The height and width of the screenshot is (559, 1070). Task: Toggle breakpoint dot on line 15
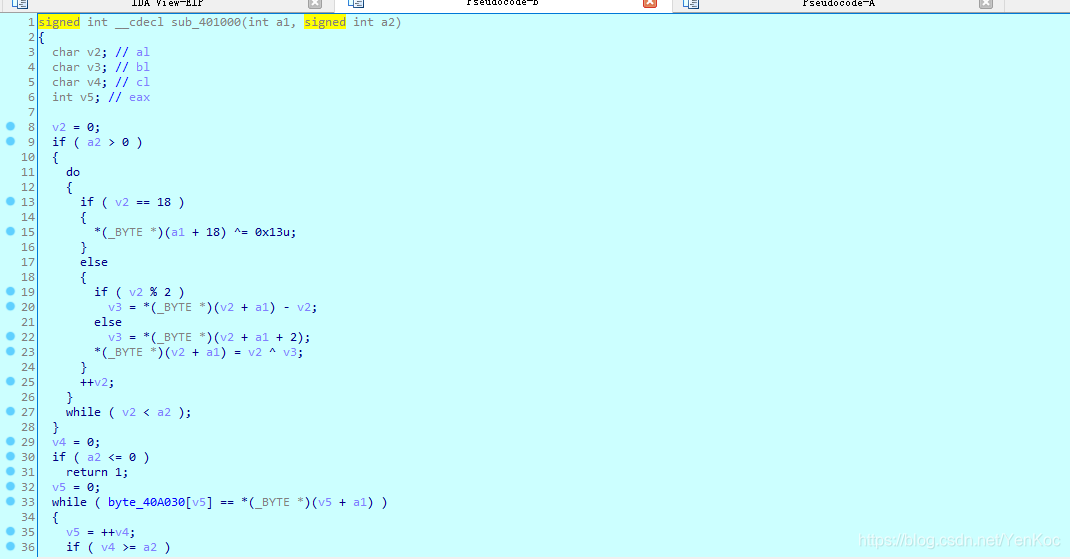10,231
